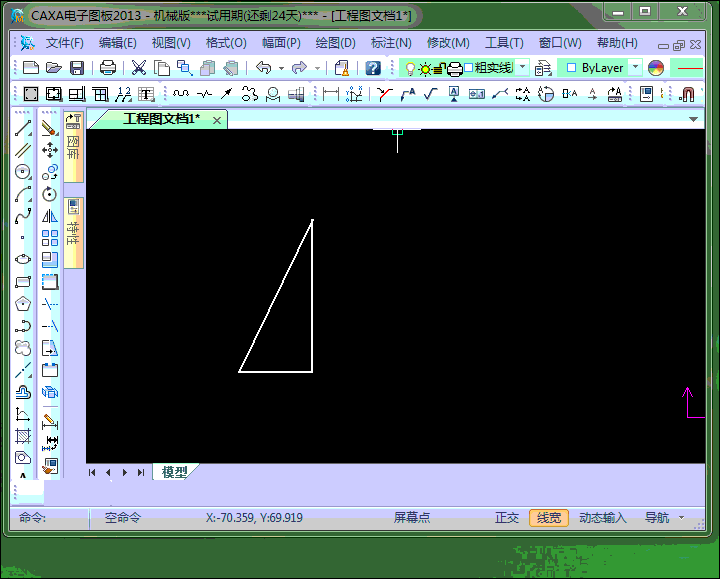
Task: Toggle 动态输入 dynamic input
Action: point(602,518)
